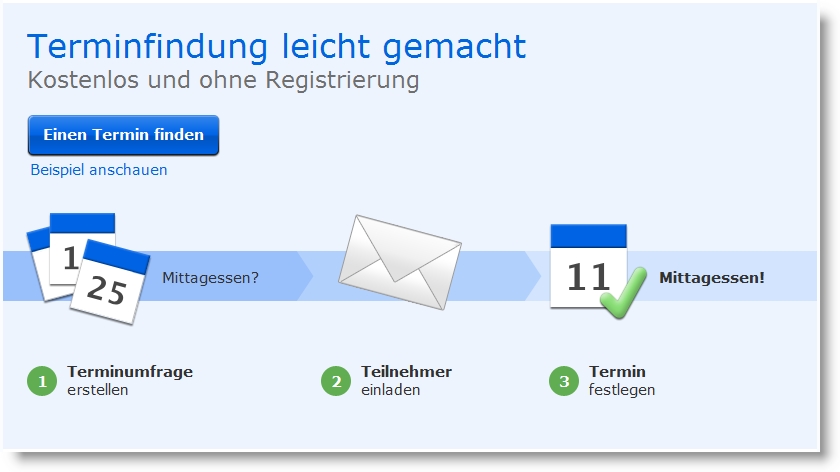Click the envelope icon

click(x=400, y=262)
